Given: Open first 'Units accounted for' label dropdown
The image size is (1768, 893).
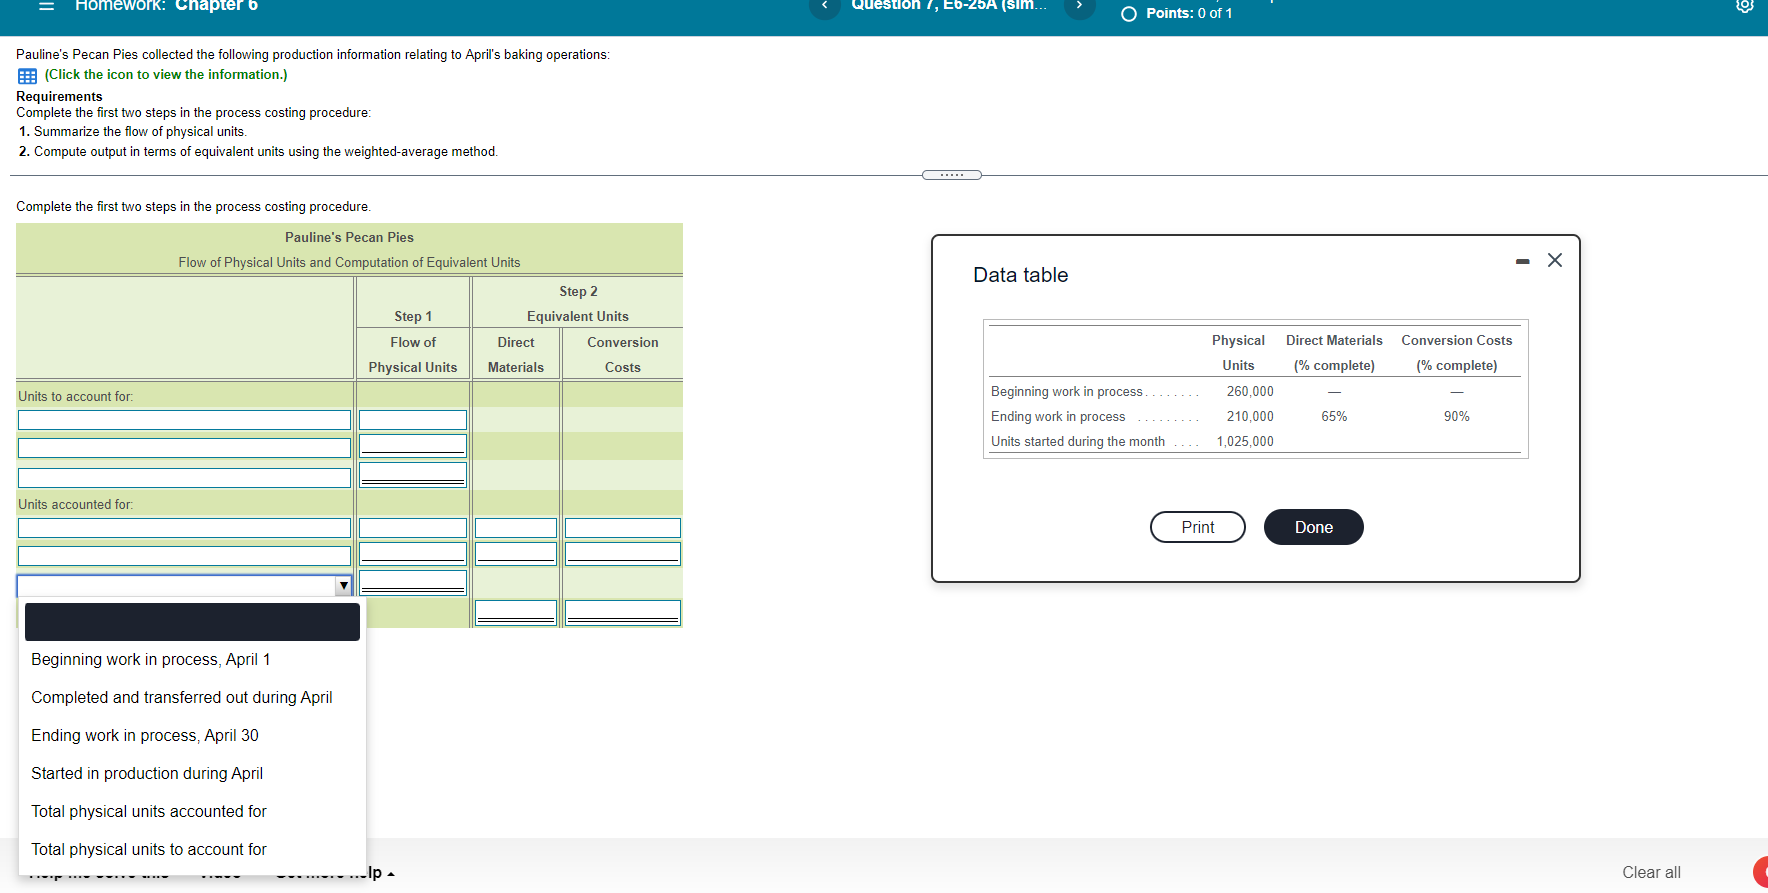Looking at the screenshot, I should coord(184,528).
